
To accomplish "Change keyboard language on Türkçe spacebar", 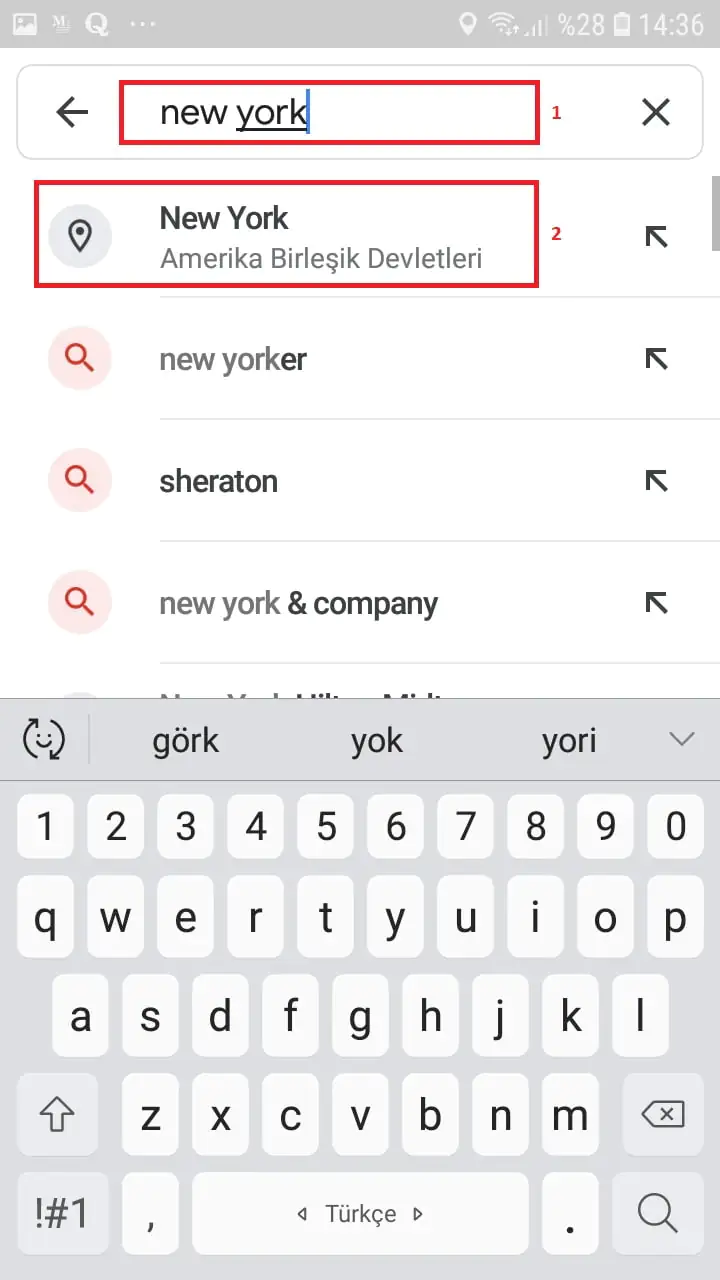I will coord(360,1214).
